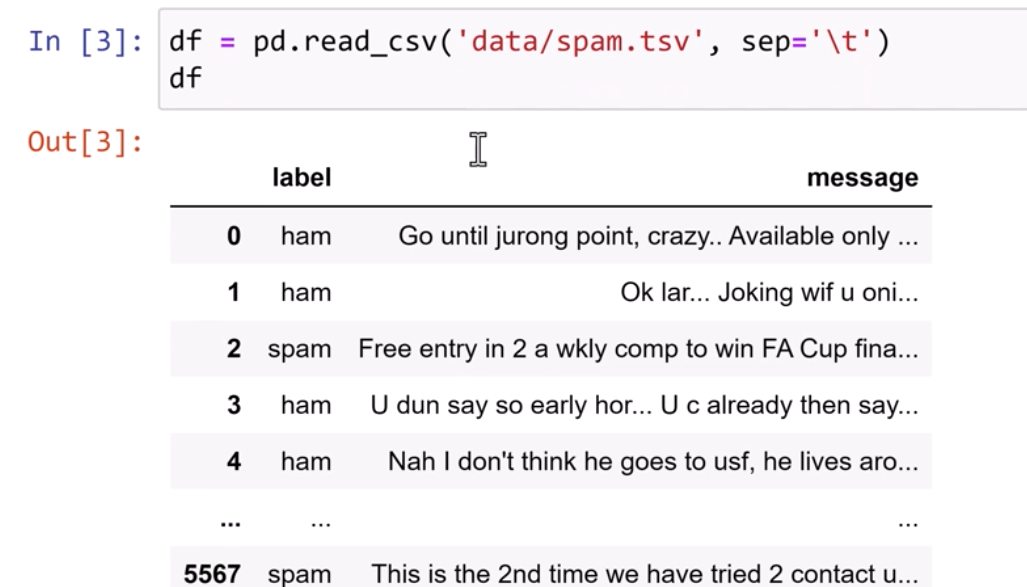Select row index 4 in output
1027x587 pixels.
click(234, 461)
